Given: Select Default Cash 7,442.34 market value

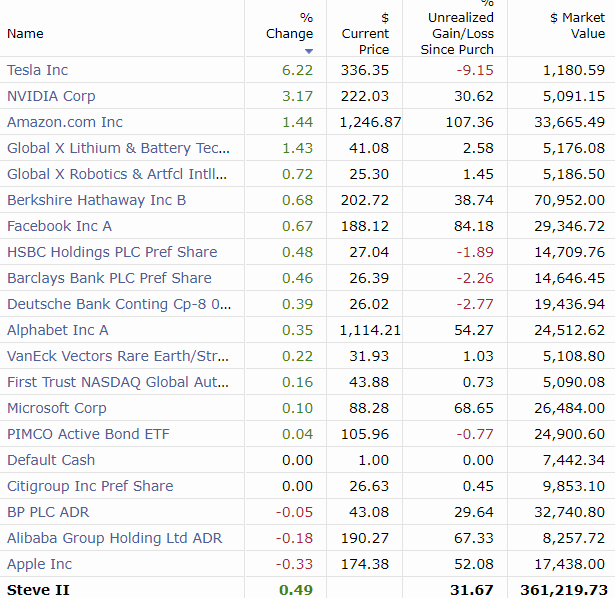Looking at the screenshot, I should pos(574,460).
